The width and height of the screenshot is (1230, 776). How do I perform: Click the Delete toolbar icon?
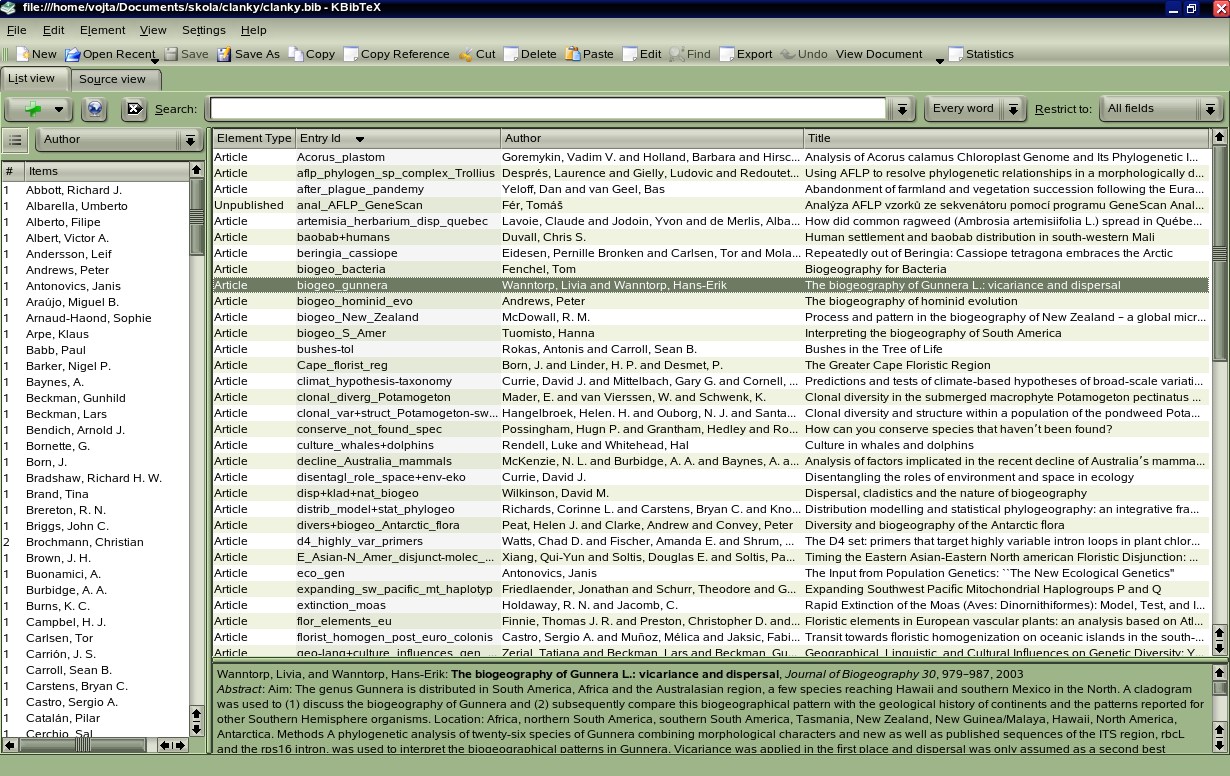click(x=511, y=54)
